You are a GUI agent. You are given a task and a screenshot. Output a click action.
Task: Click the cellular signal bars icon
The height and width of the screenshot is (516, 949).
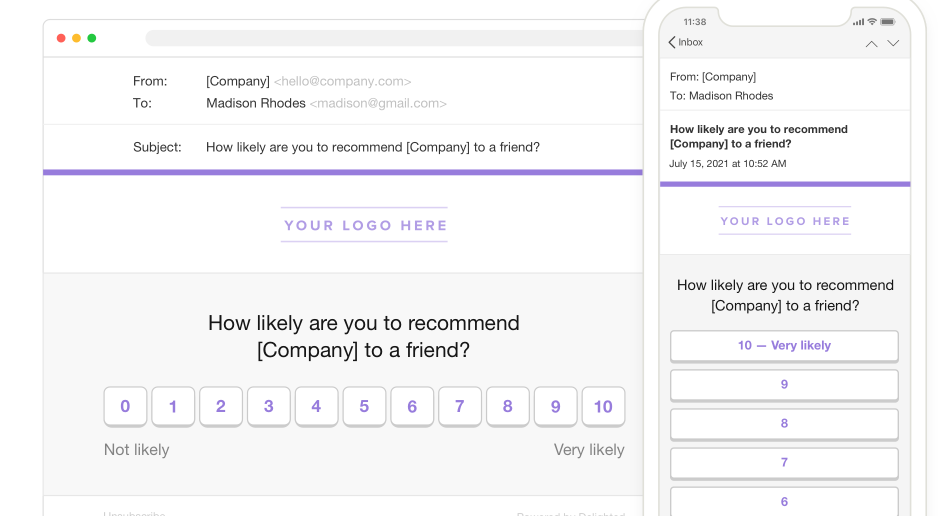pos(858,22)
